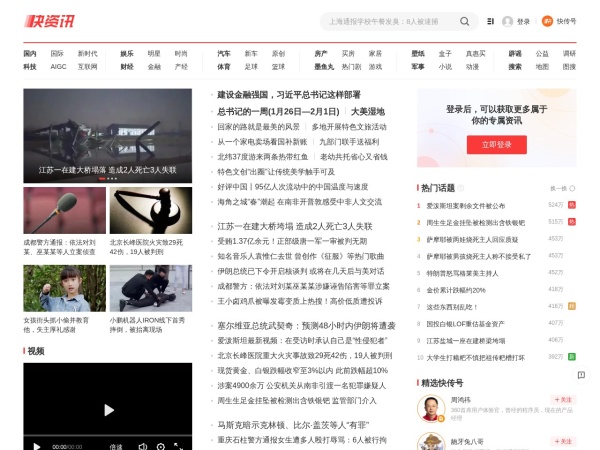Select the 汽车 category in the navigation
This screenshot has height=450, width=600.
point(224,53)
